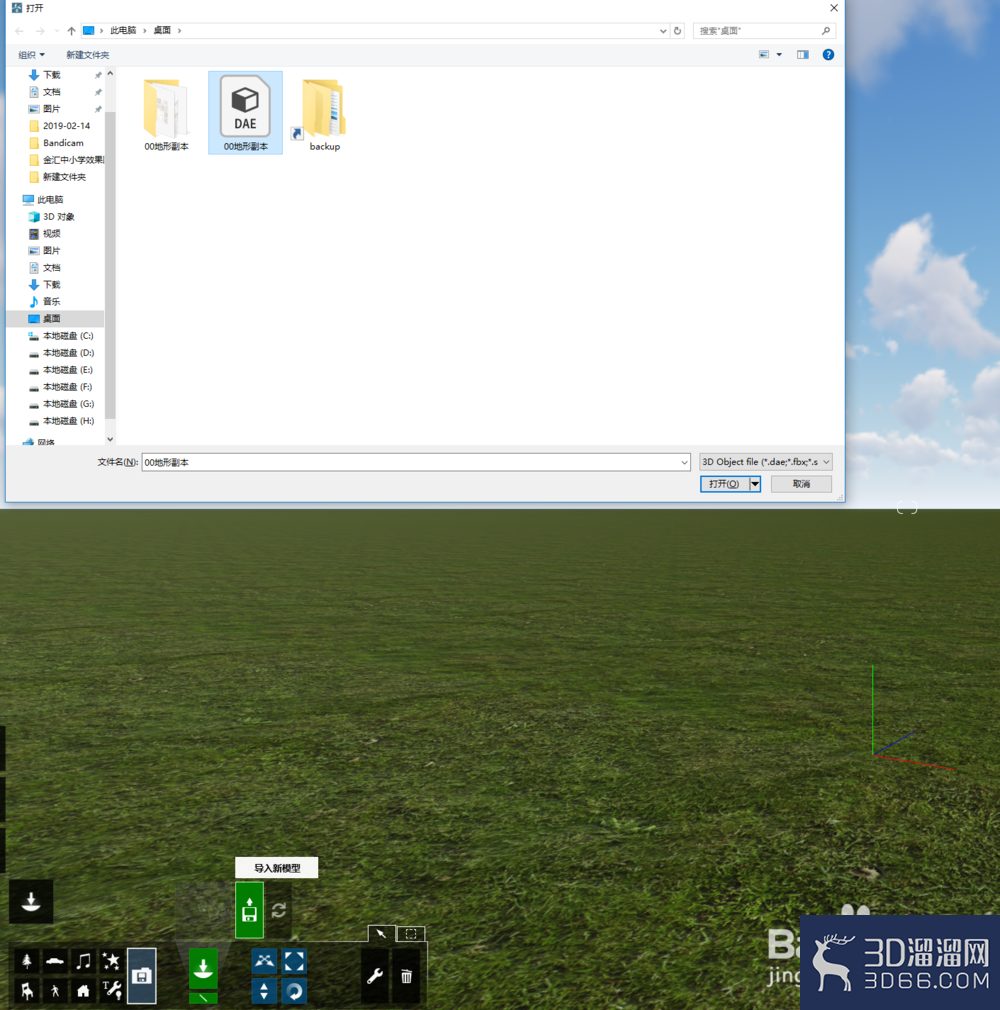Click the green place object button
This screenshot has width=1000, height=1010.
tap(203, 967)
